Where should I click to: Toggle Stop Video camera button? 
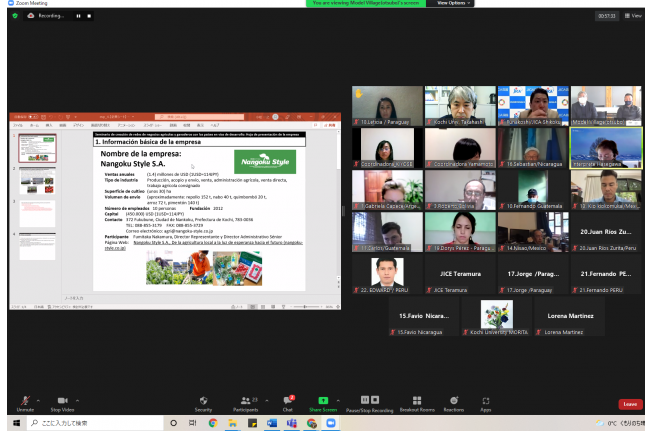point(62,402)
